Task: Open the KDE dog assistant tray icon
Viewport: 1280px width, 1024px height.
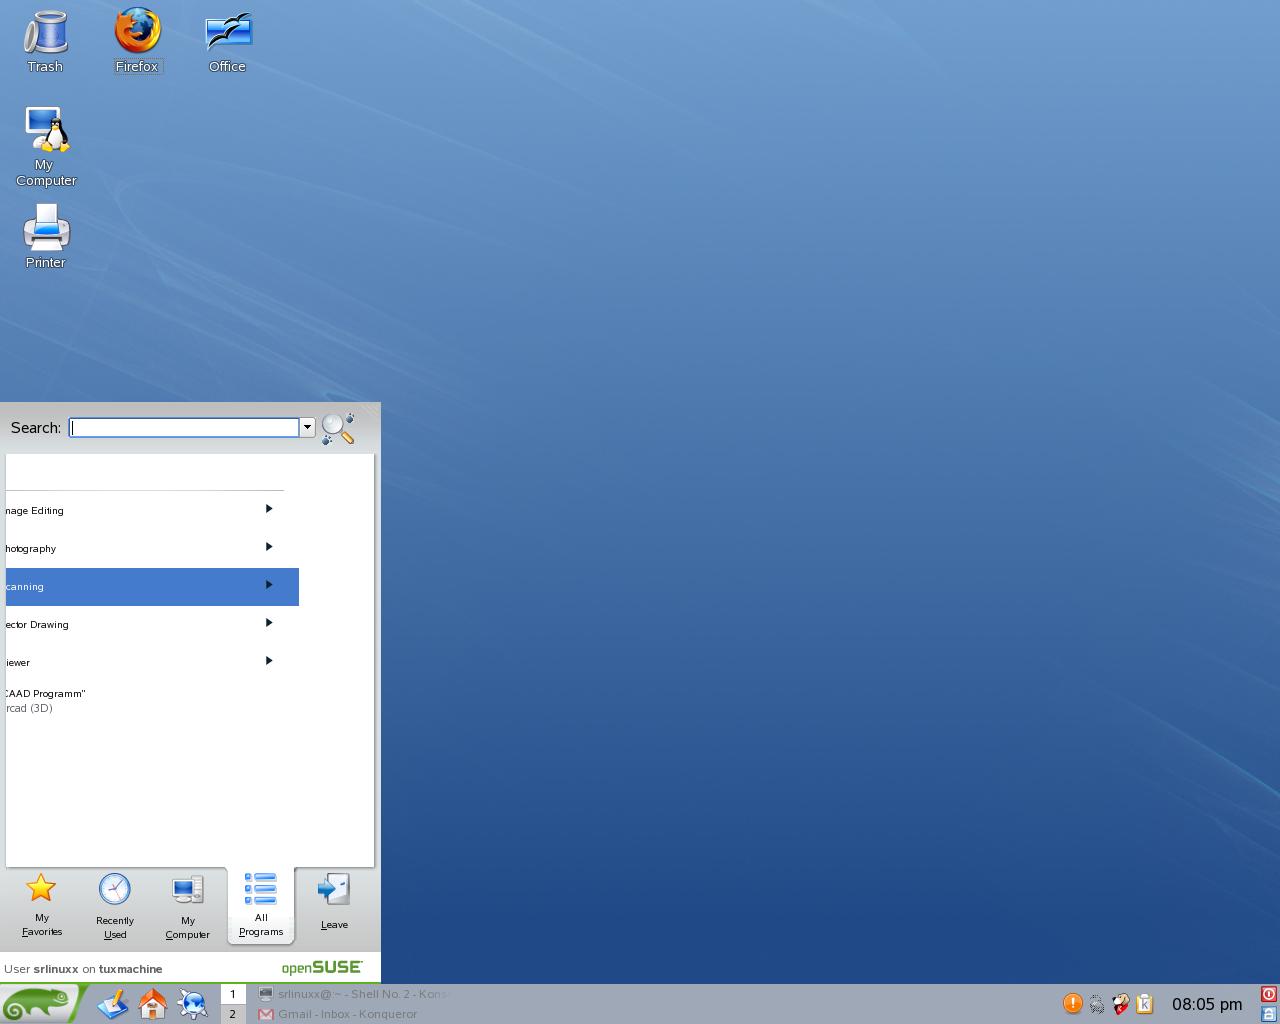Action: click(1120, 1003)
